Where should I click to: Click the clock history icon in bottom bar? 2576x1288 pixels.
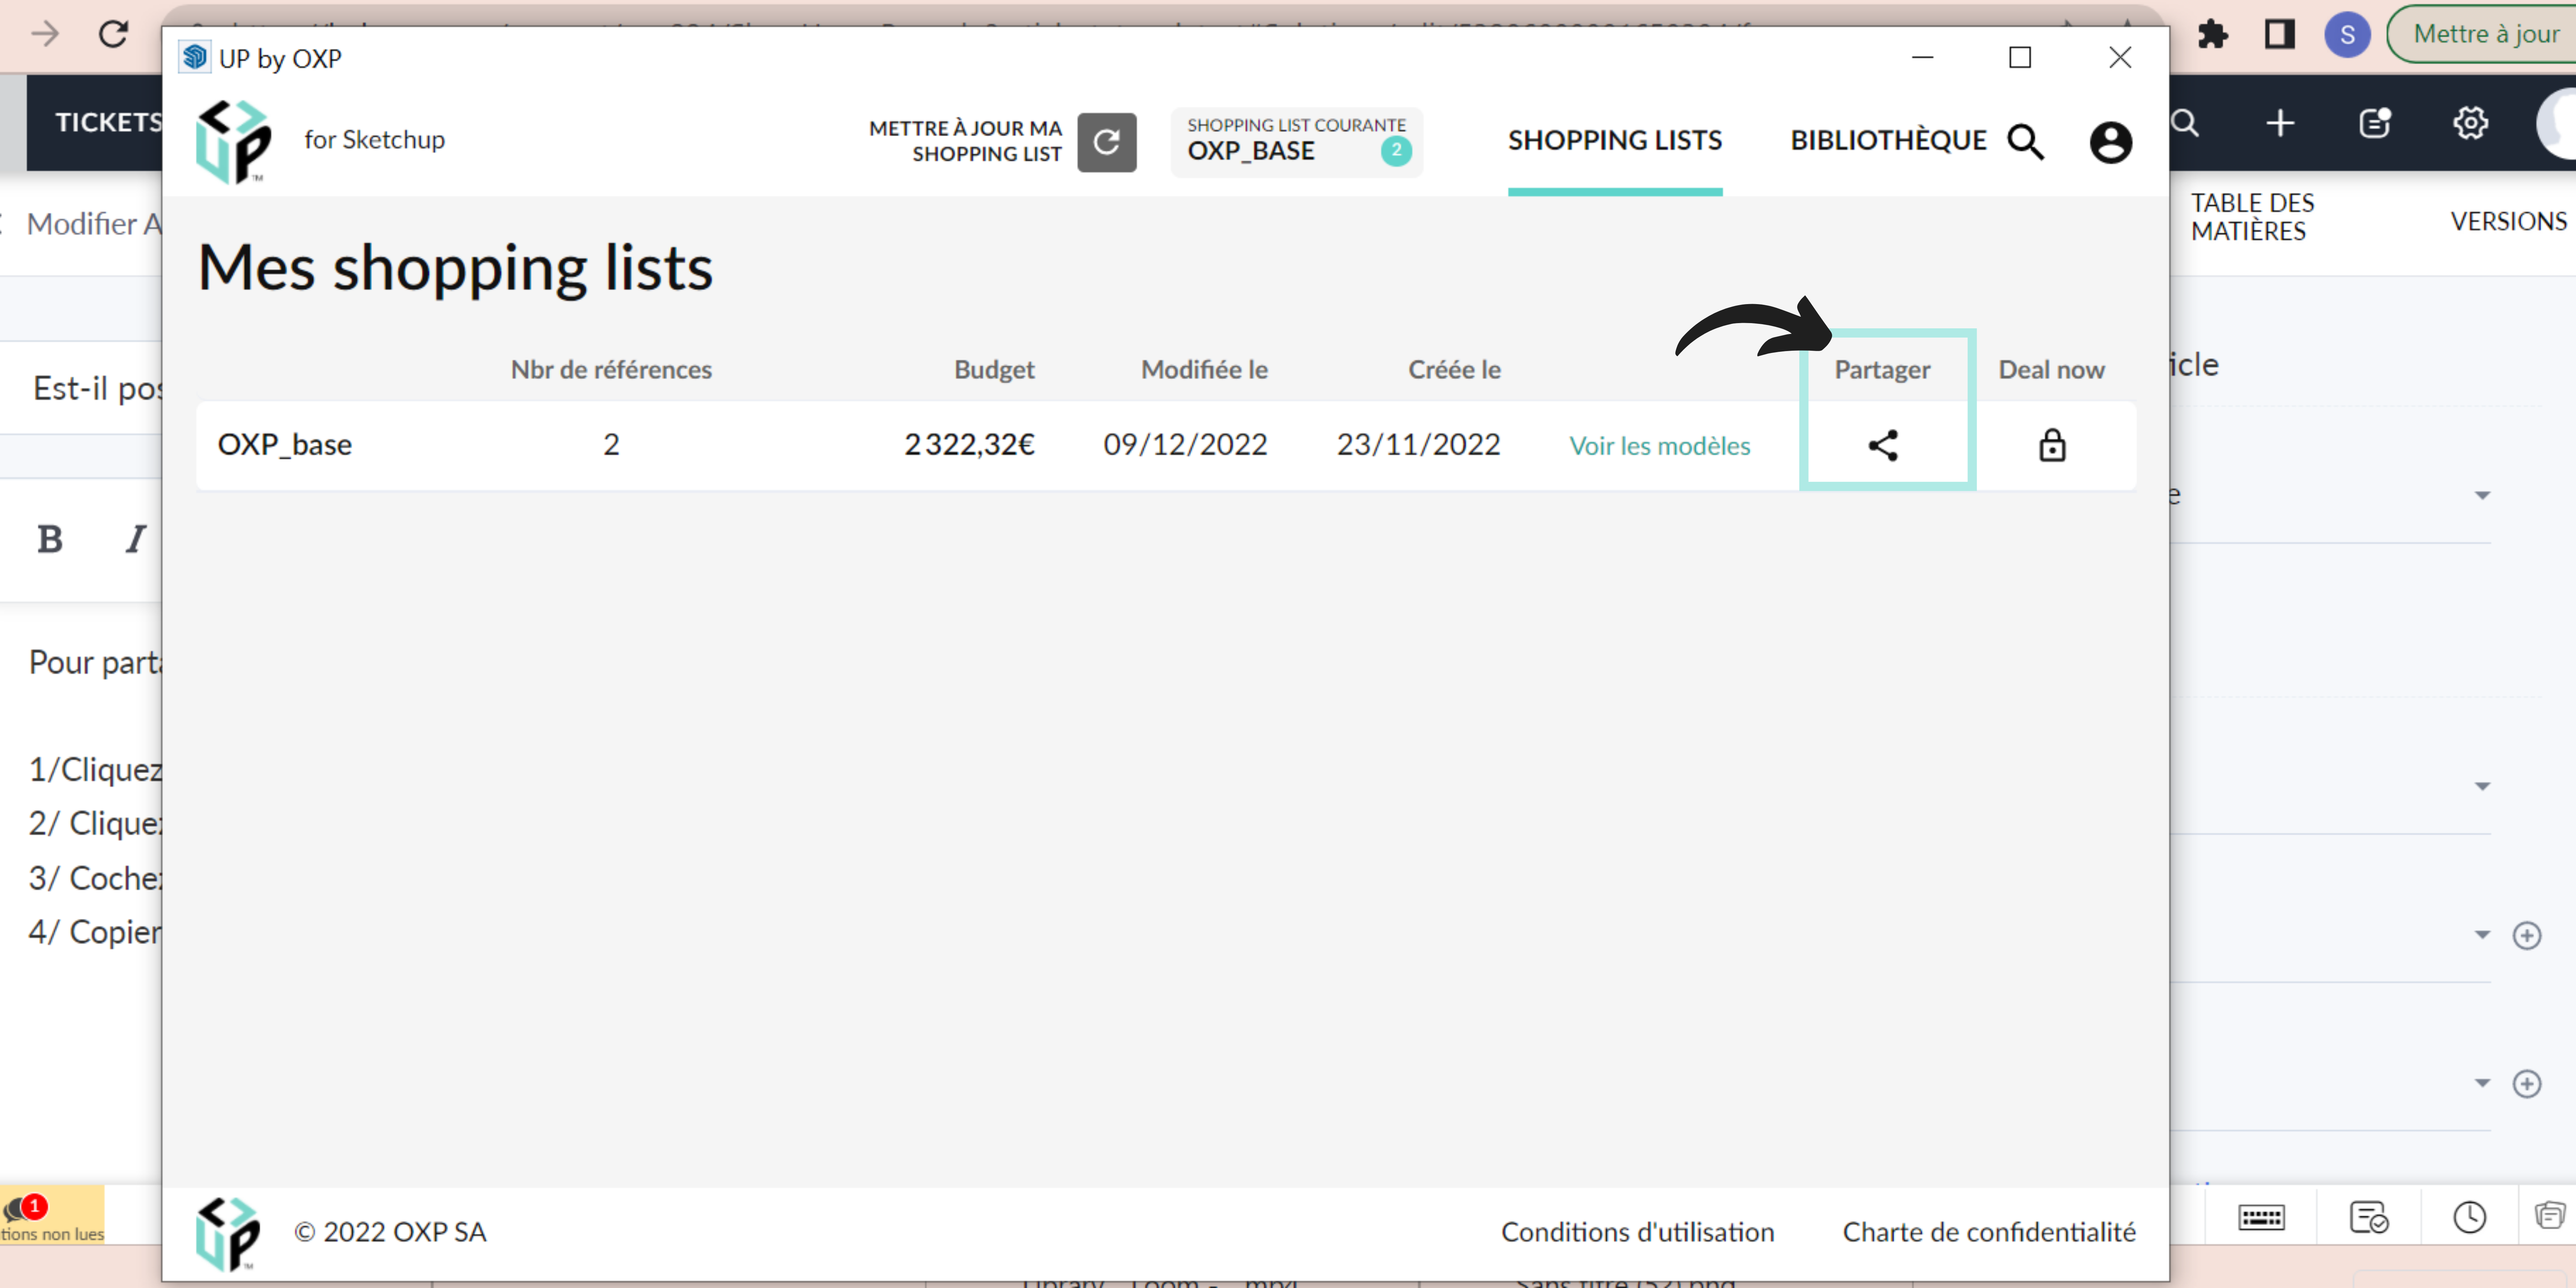2469,1217
